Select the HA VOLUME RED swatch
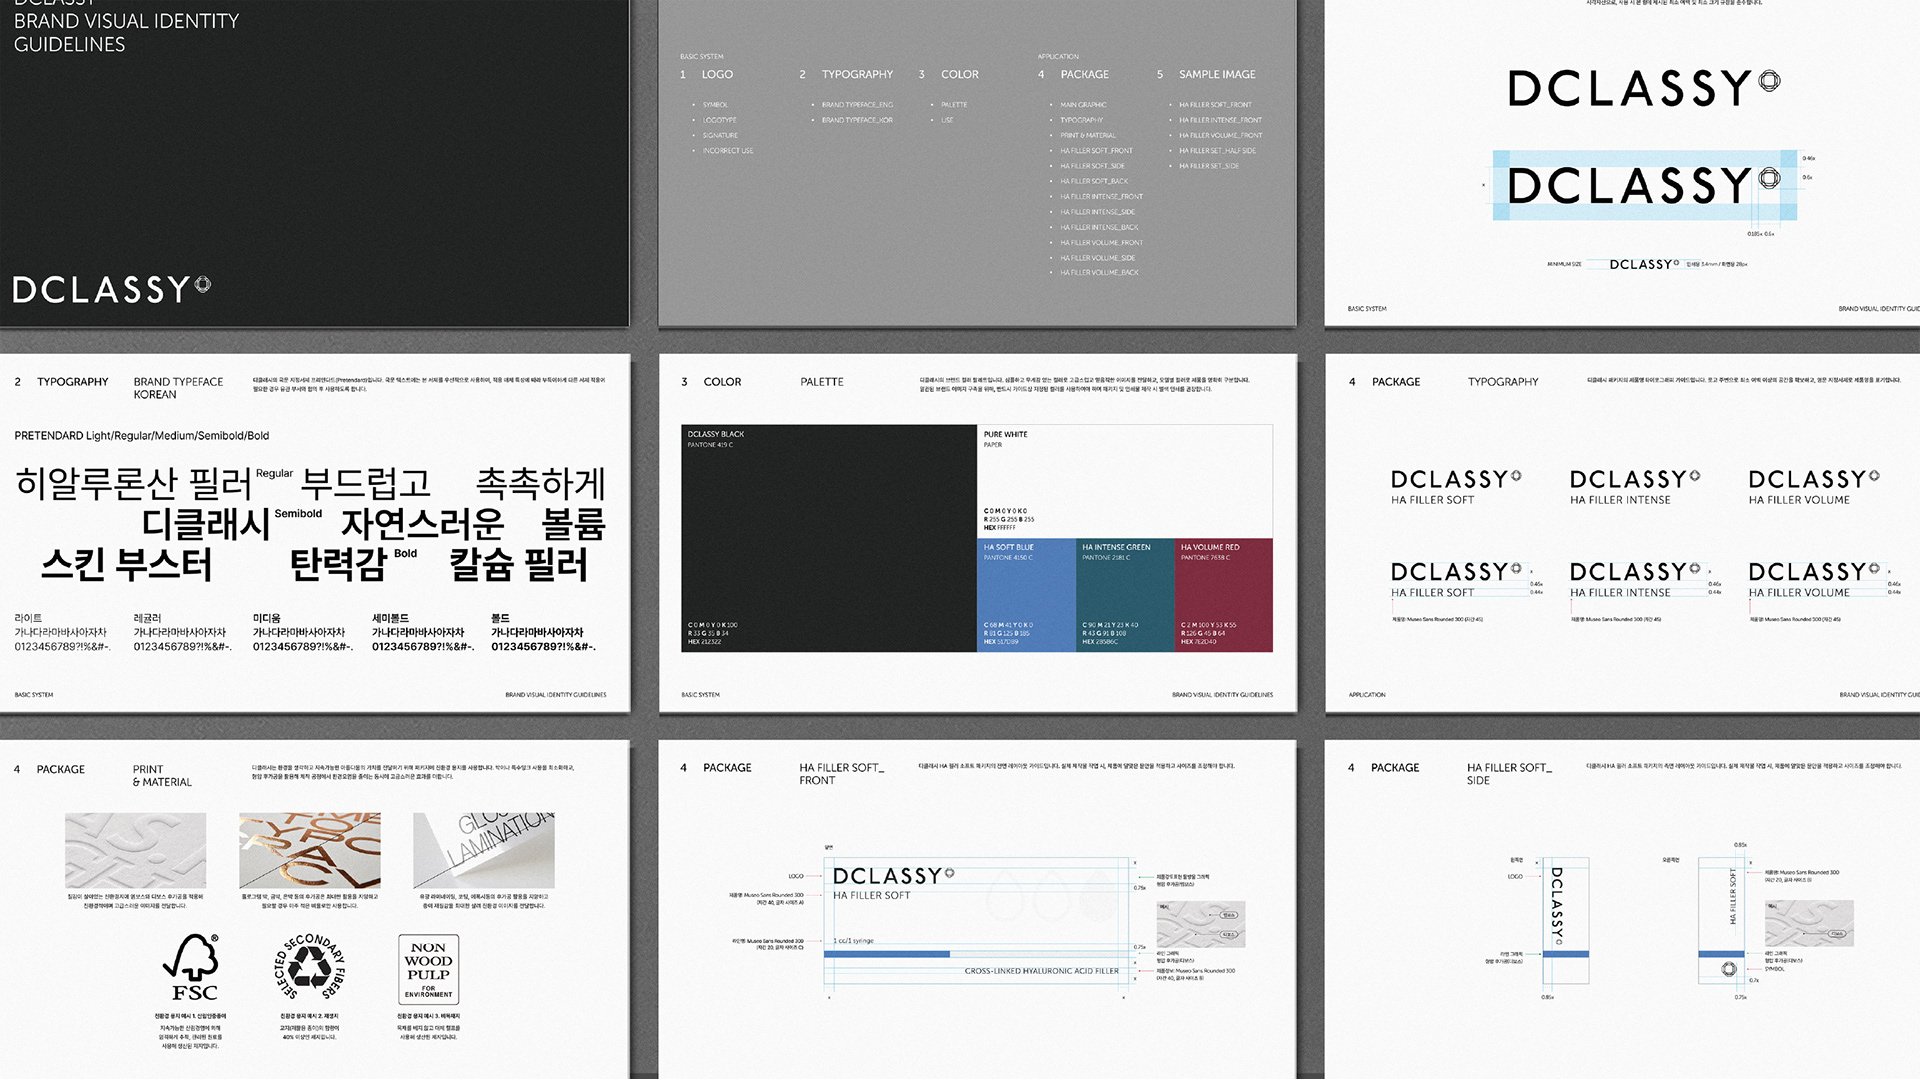The image size is (1920, 1079). tap(1224, 595)
